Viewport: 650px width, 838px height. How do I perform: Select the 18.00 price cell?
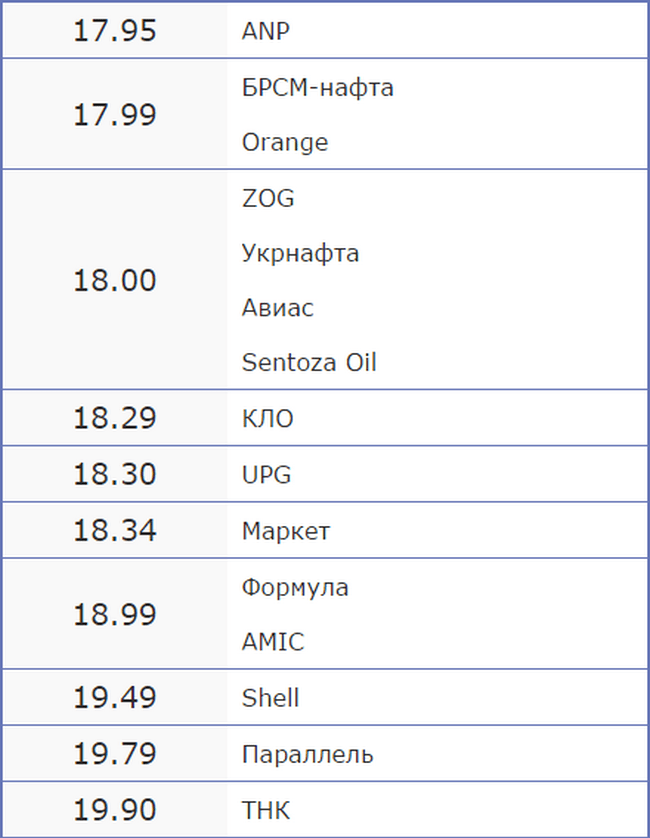pyautogui.click(x=114, y=281)
